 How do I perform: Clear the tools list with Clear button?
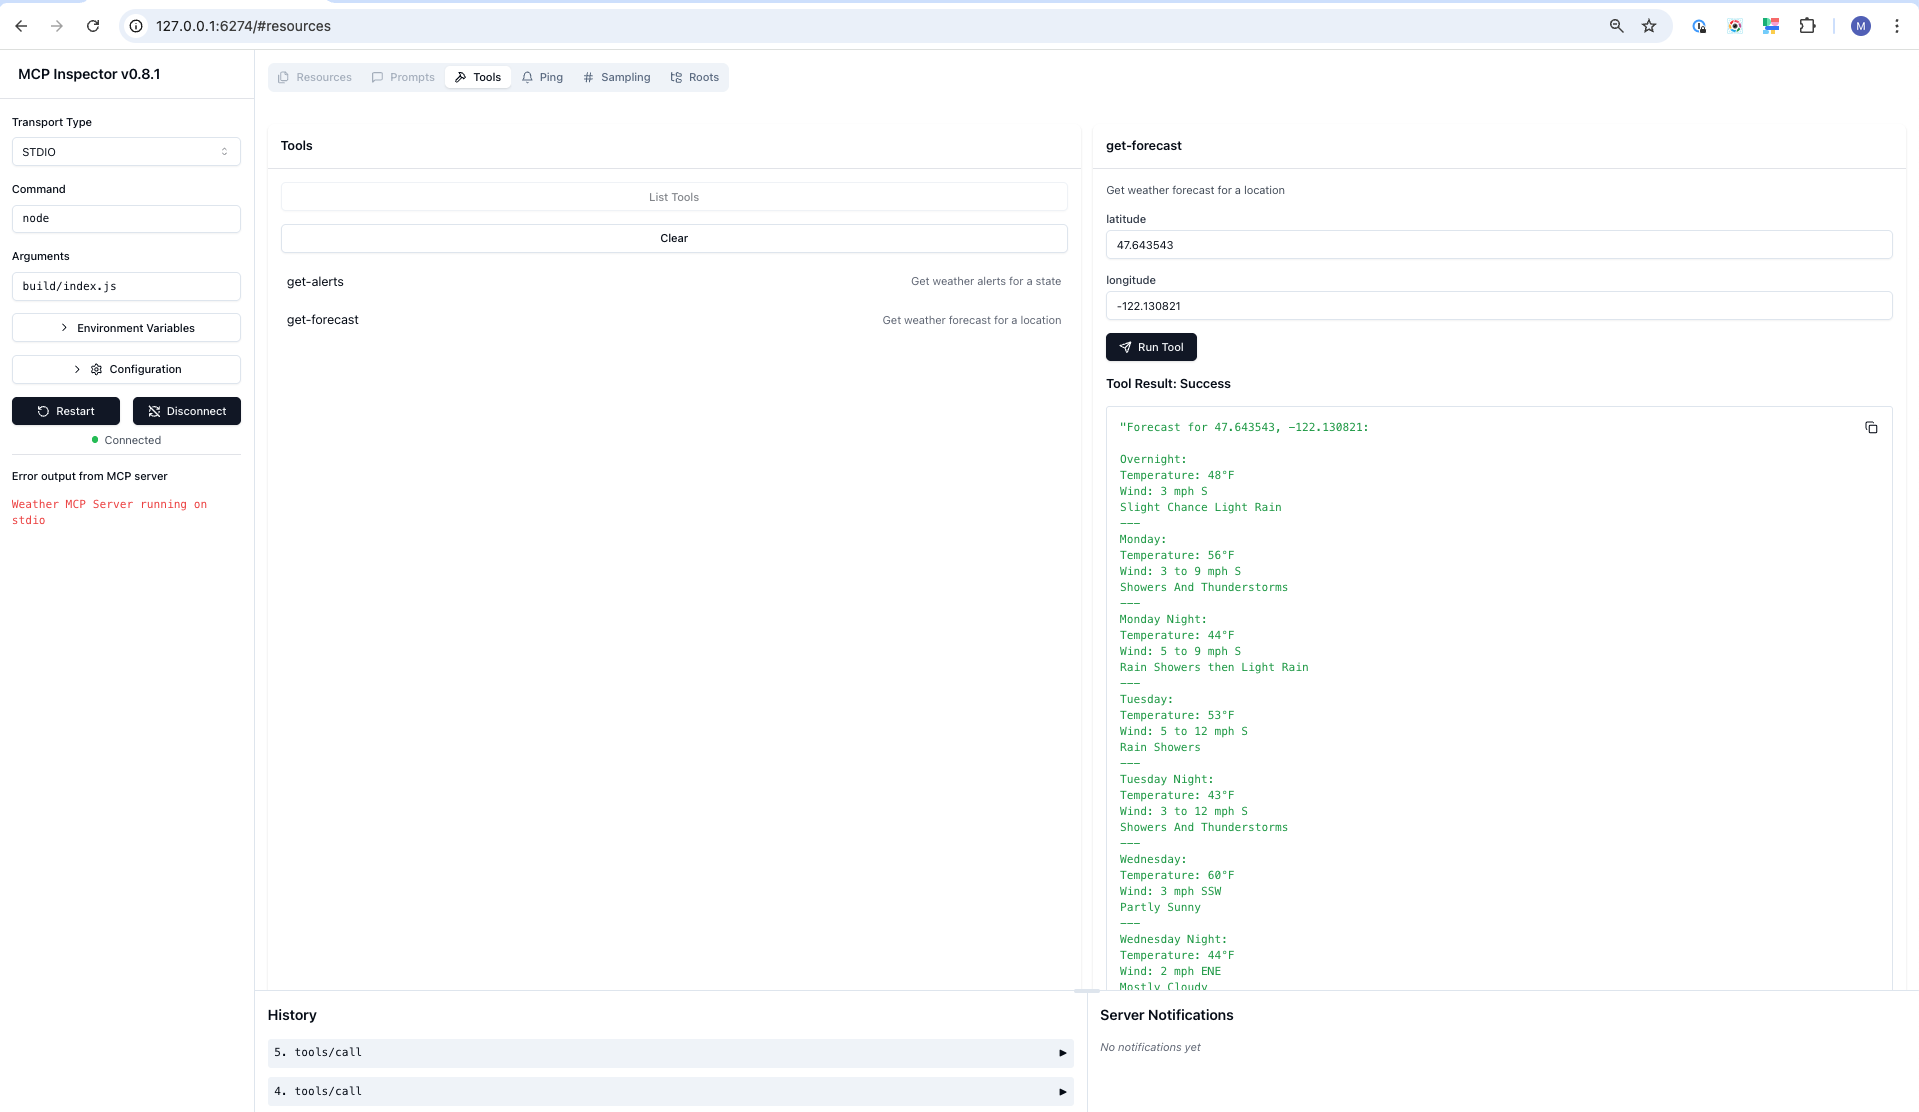click(x=674, y=238)
